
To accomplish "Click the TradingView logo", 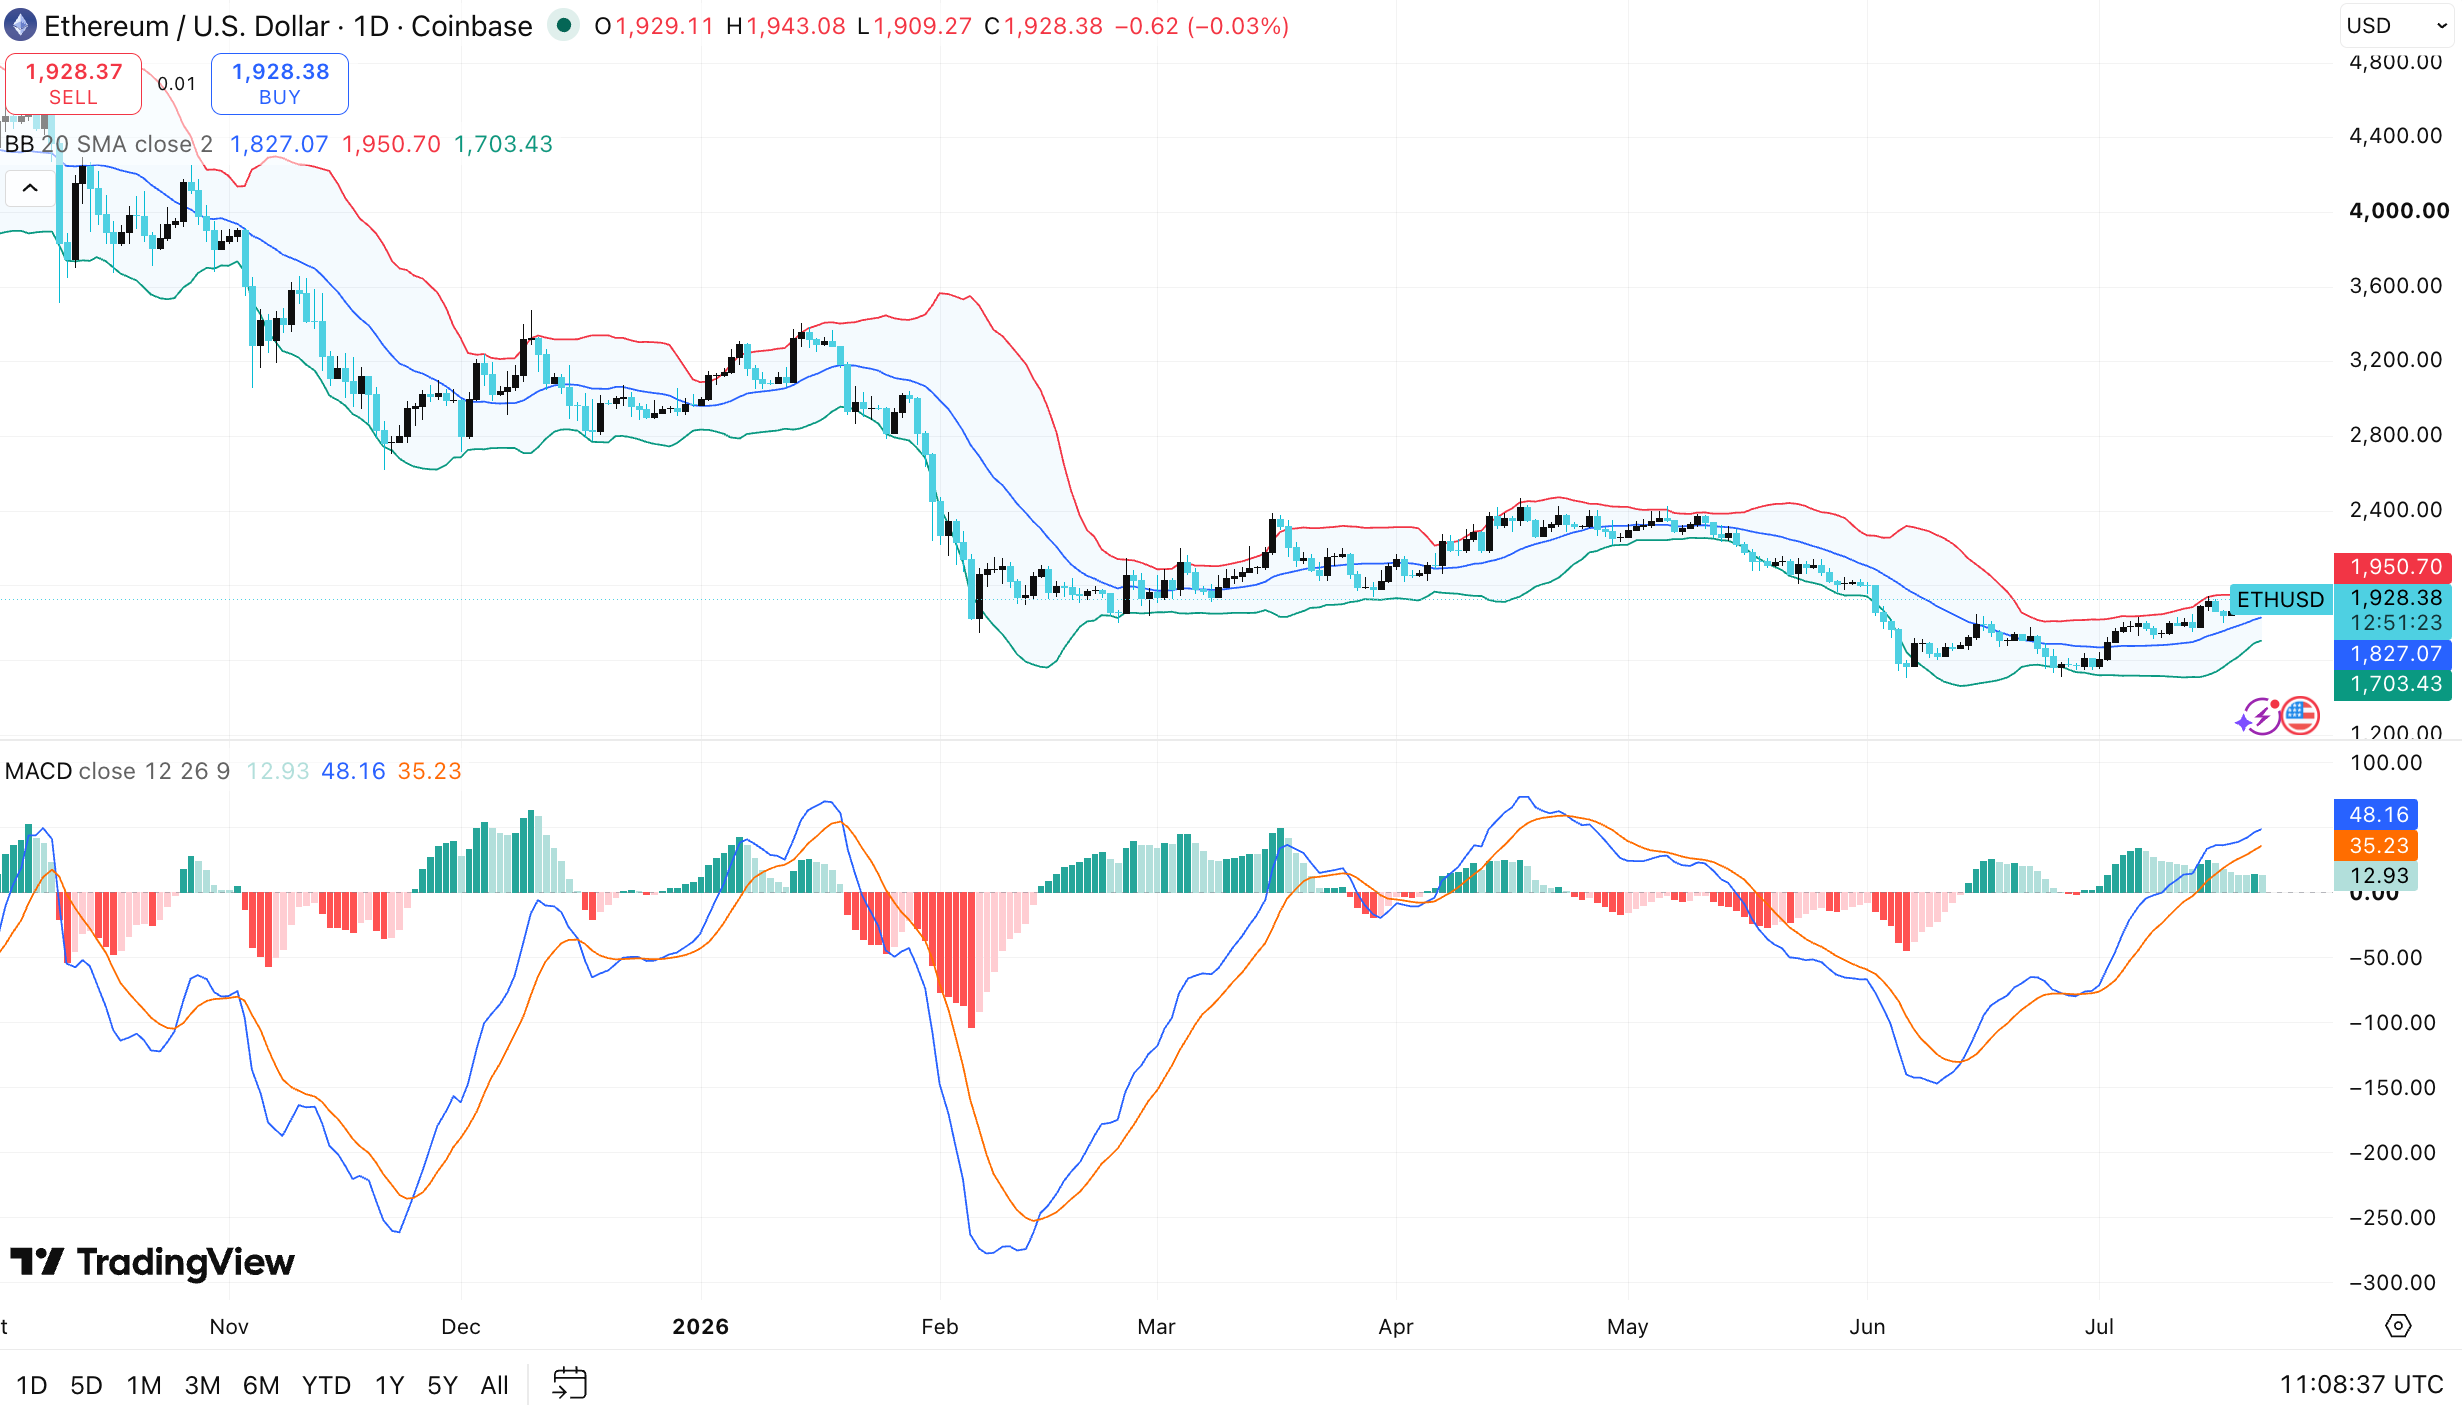I will pos(152,1262).
